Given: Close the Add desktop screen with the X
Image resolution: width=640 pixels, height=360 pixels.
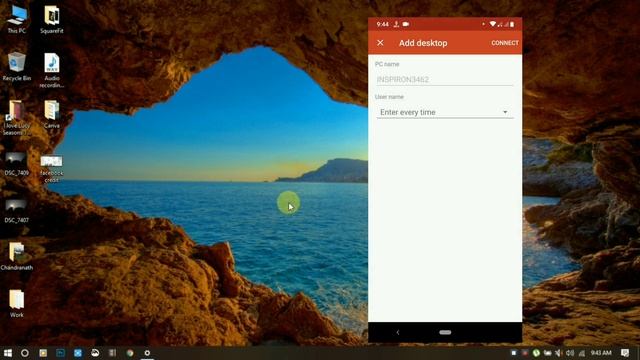Looking at the screenshot, I should (x=380, y=43).
